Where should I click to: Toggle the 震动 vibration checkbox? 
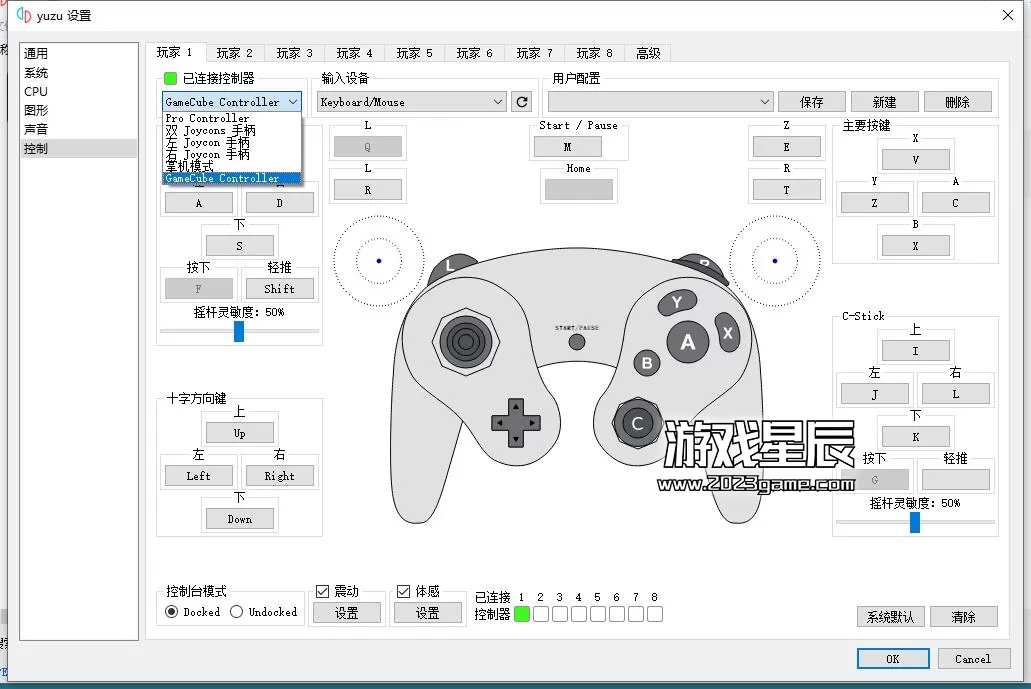coord(322,591)
